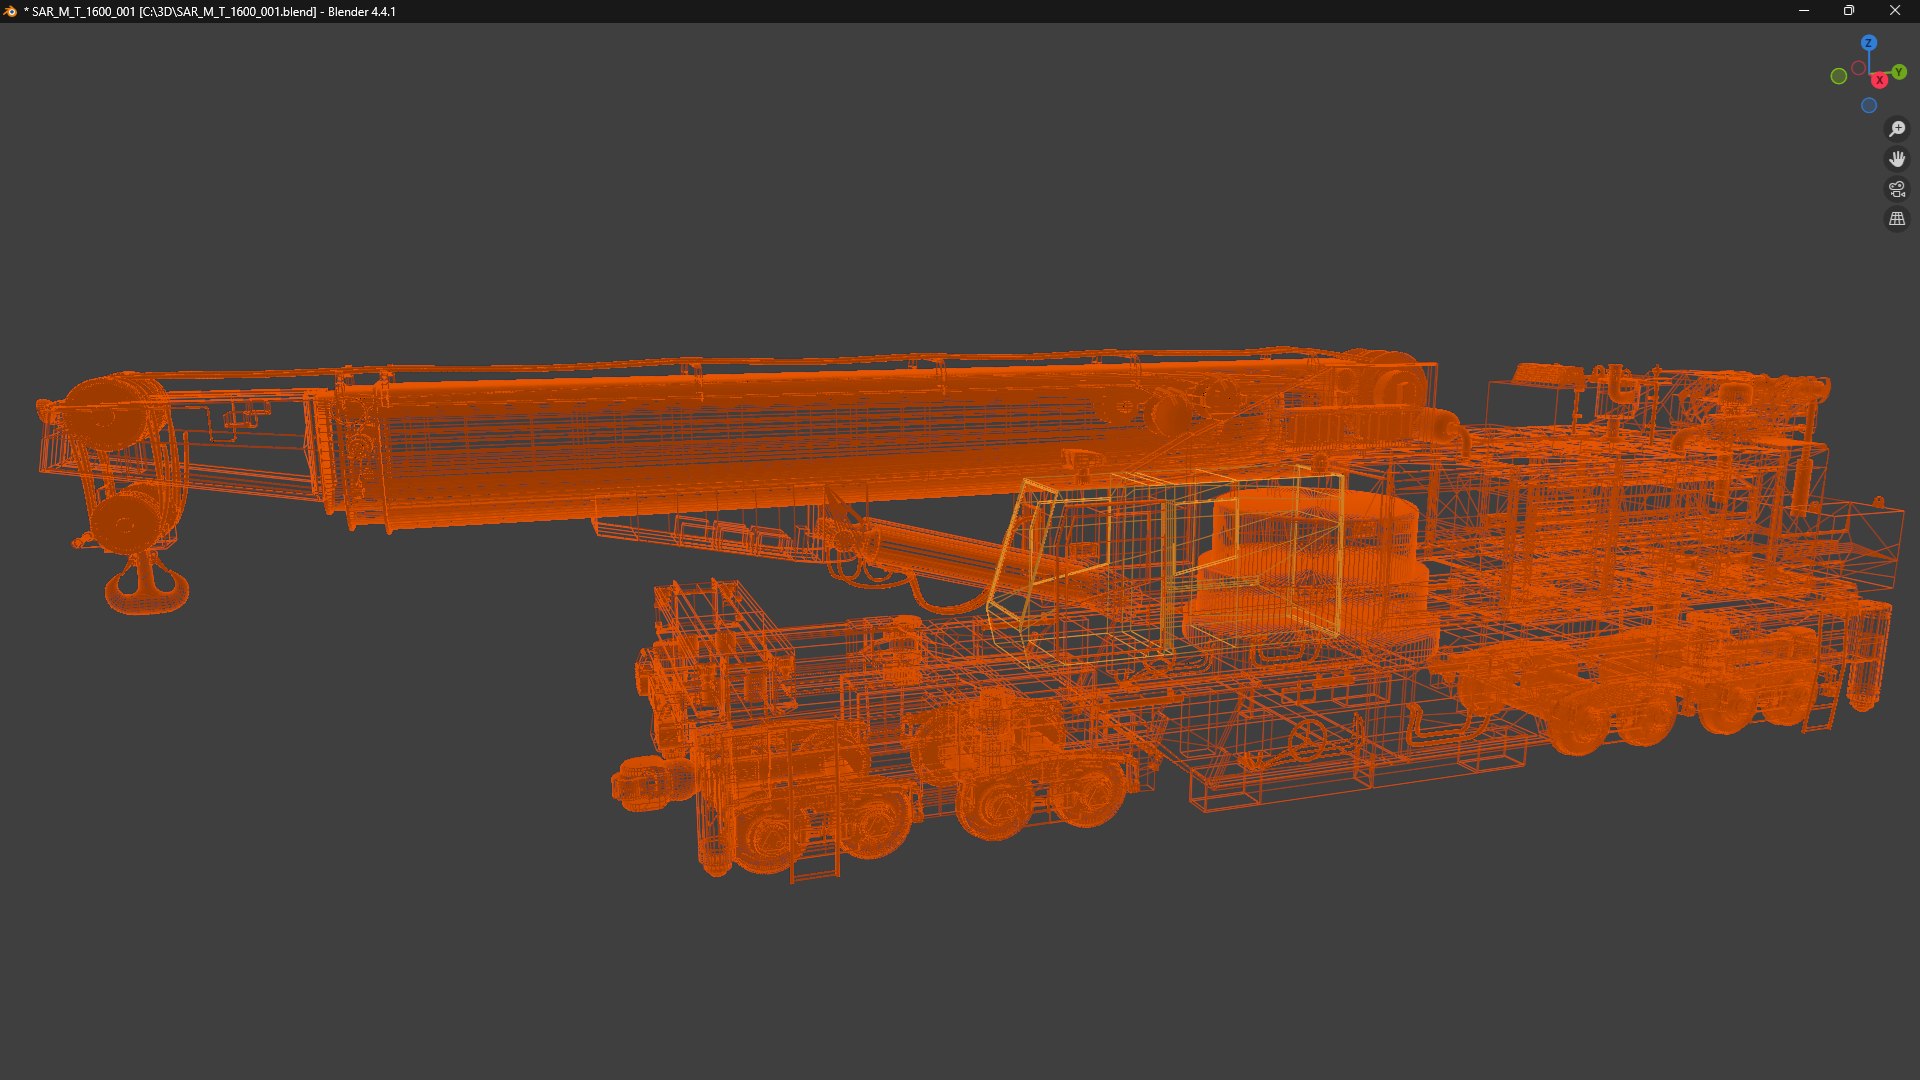Image resolution: width=1920 pixels, height=1080 pixels.
Task: Click the Move view hand icon
Action: 1897,159
